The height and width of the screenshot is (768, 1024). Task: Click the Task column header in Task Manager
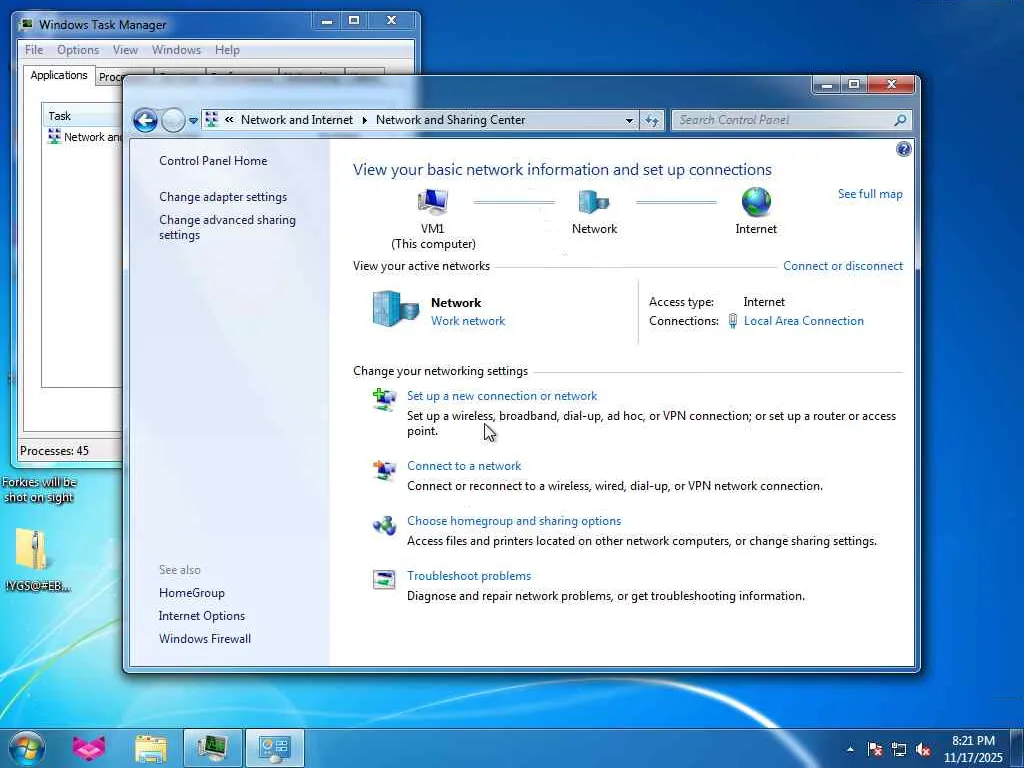tap(82, 116)
